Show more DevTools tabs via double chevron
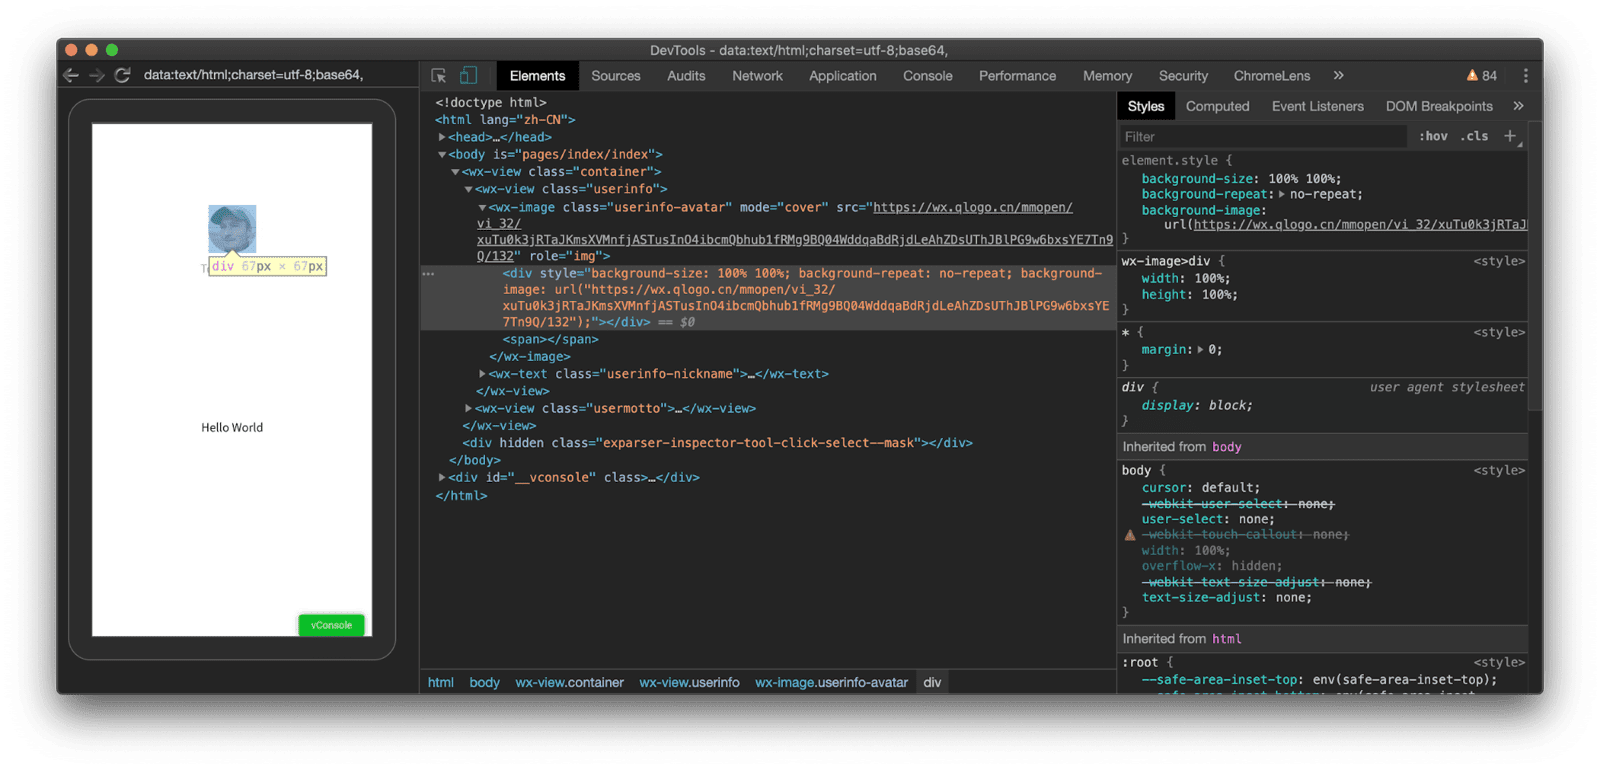 [x=1338, y=76]
